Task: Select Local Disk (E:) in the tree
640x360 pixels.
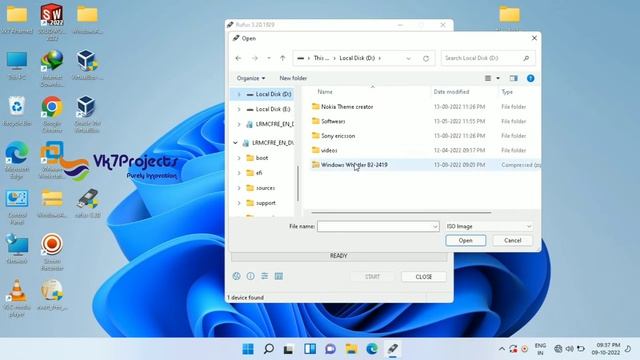Action: tap(273, 109)
